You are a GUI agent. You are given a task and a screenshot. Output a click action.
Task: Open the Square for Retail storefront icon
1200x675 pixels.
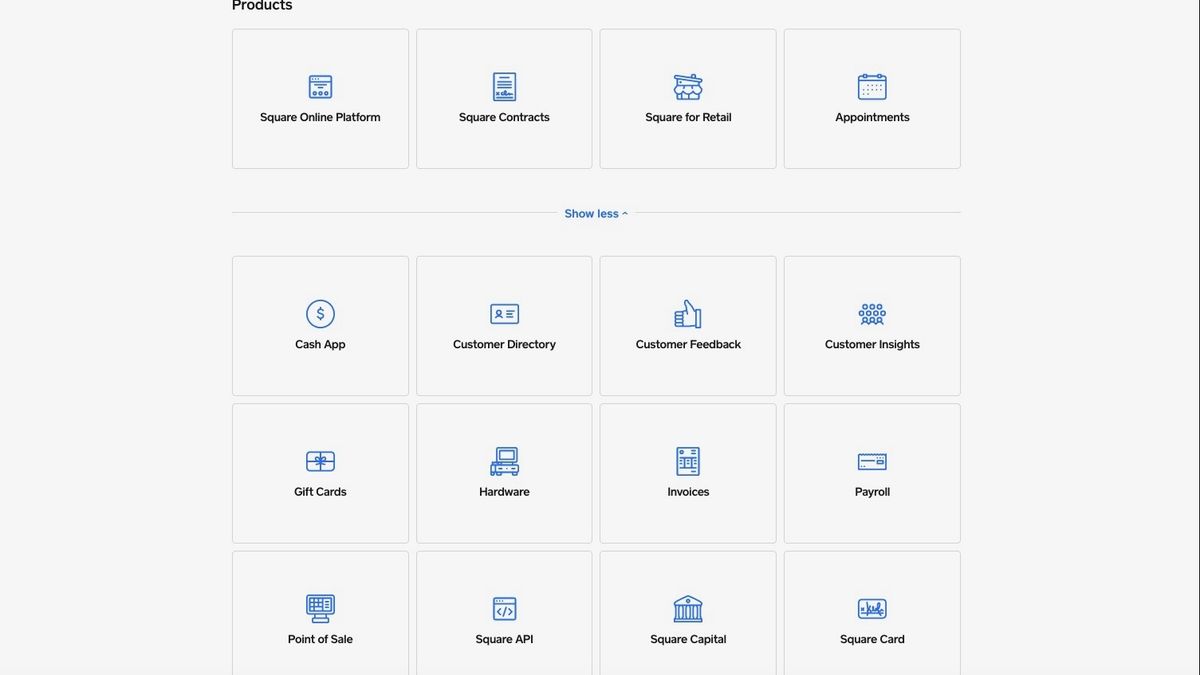(x=688, y=87)
